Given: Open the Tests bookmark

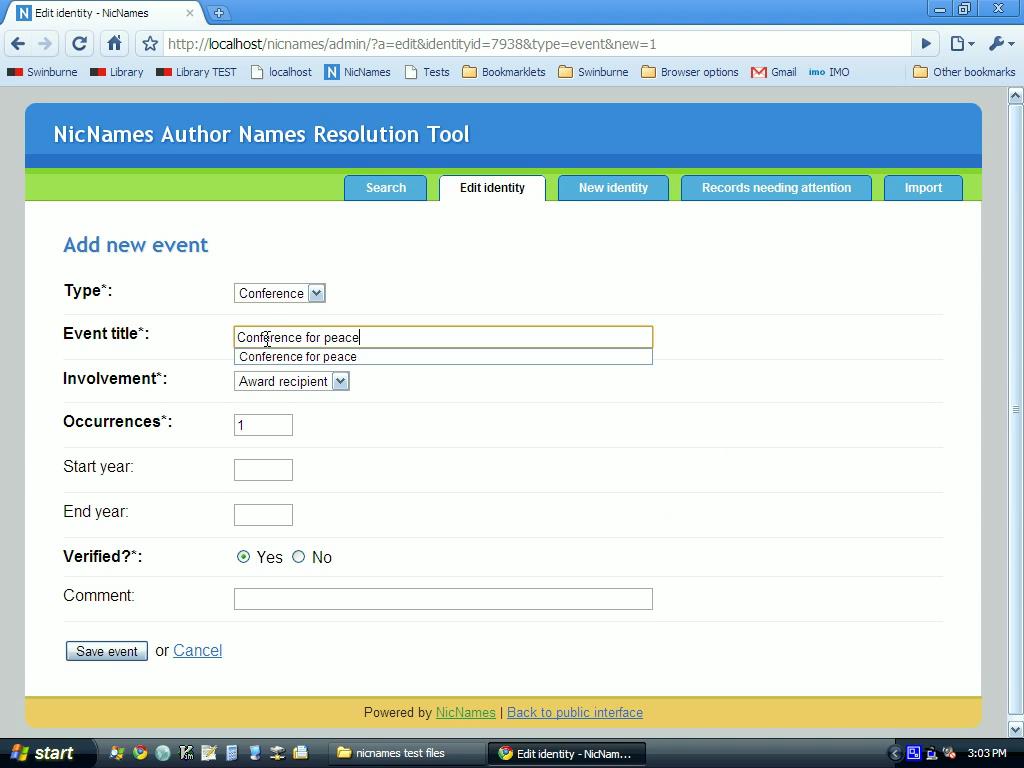Looking at the screenshot, I should click(x=427, y=72).
